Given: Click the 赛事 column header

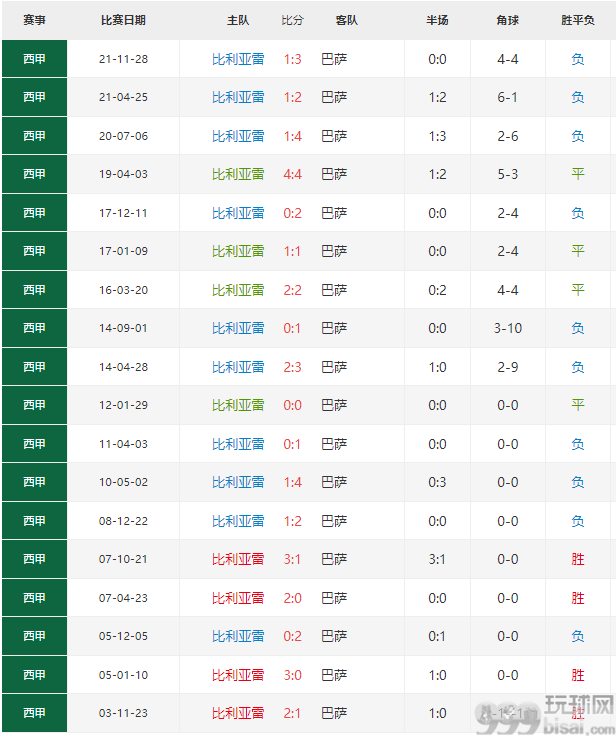Looking at the screenshot, I should tap(34, 20).
